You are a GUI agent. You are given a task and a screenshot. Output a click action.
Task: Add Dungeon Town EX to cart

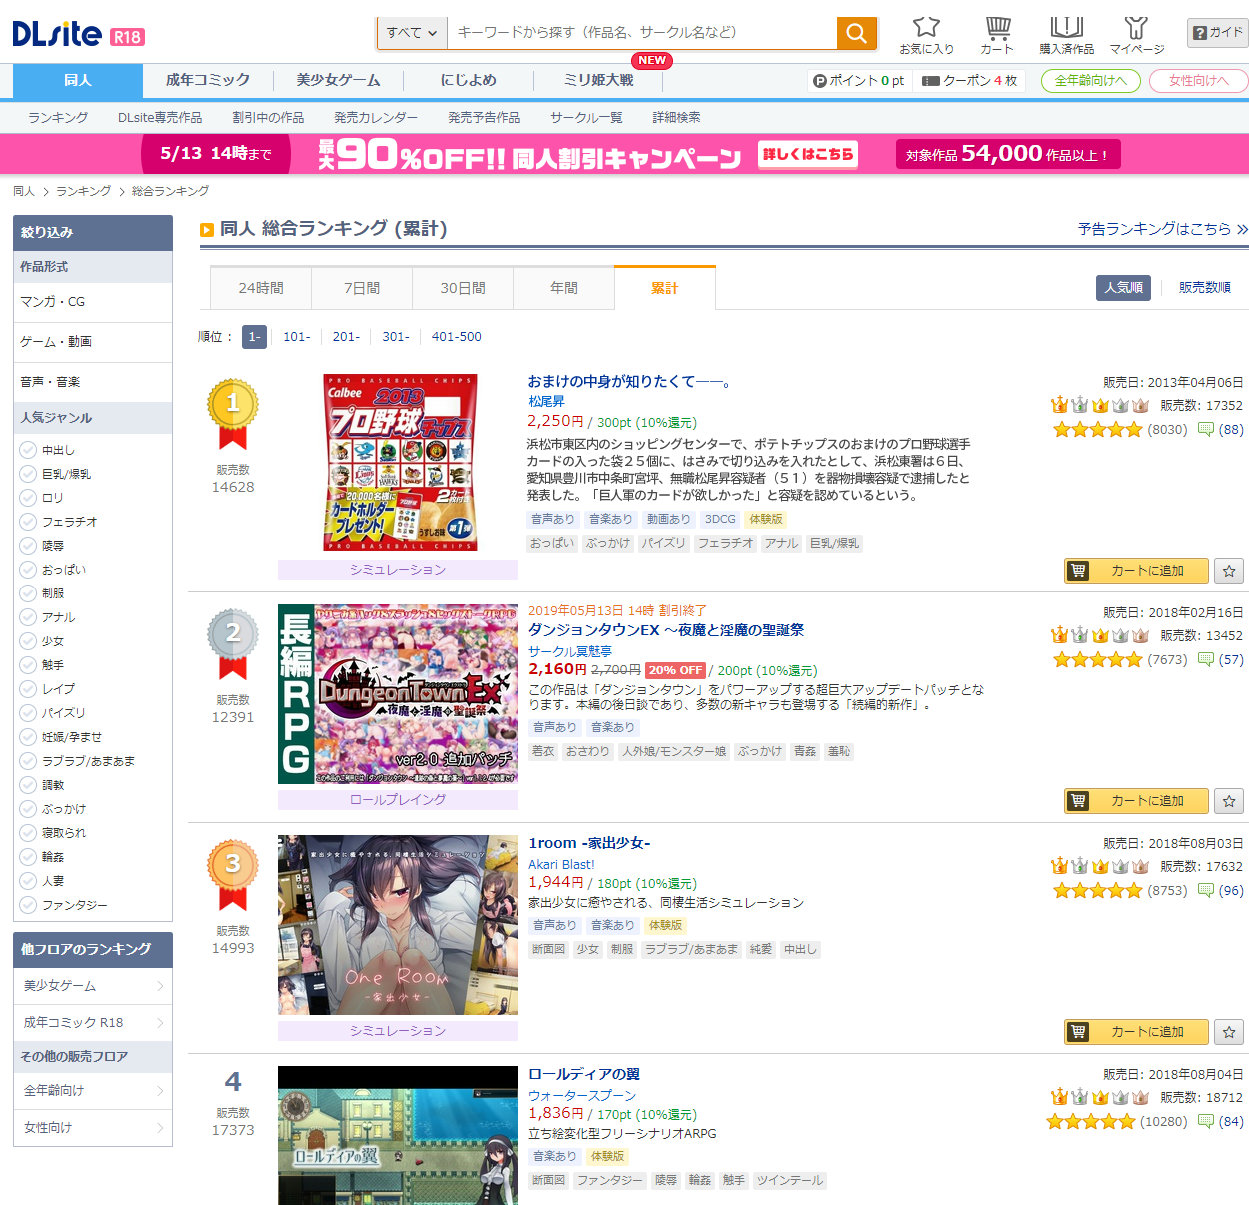click(x=1136, y=801)
